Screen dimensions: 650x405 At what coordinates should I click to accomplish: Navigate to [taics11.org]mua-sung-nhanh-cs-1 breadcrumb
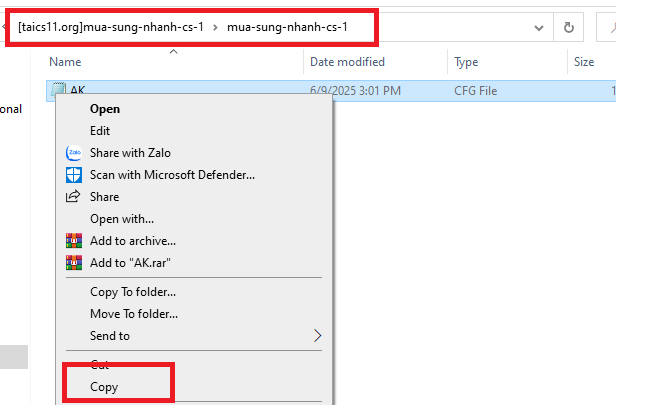(x=110, y=27)
